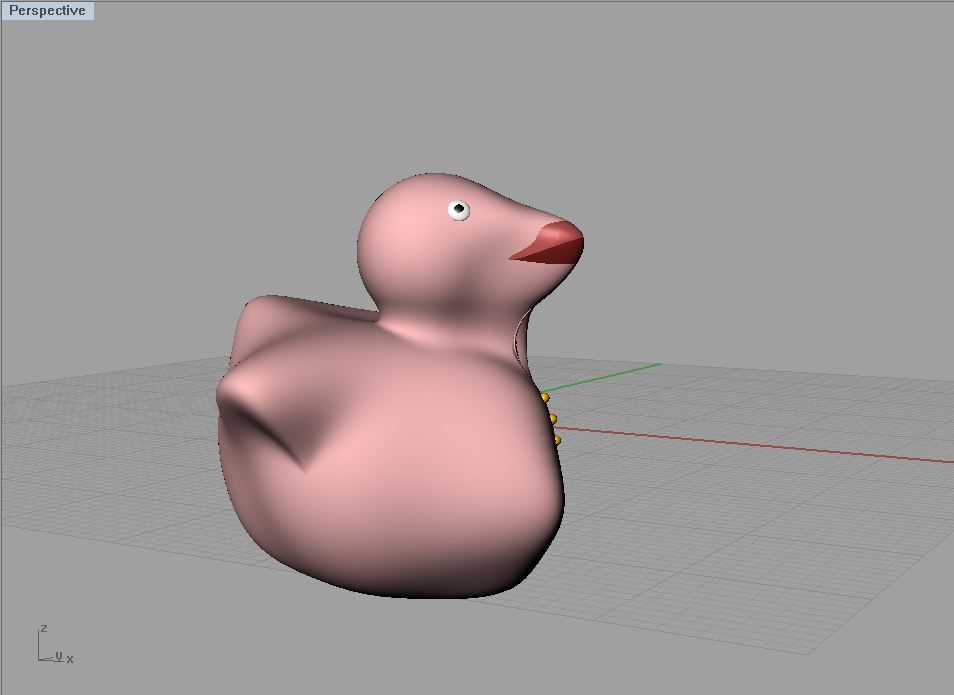Select the topmost yellow control point
Screen dimensions: 954x695
point(545,398)
